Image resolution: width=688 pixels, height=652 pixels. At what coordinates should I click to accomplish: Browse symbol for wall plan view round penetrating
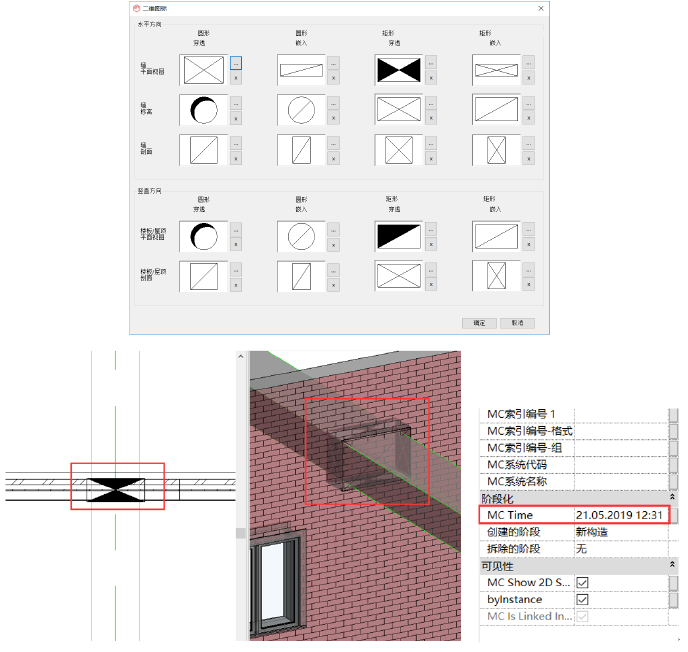pyautogui.click(x=236, y=63)
